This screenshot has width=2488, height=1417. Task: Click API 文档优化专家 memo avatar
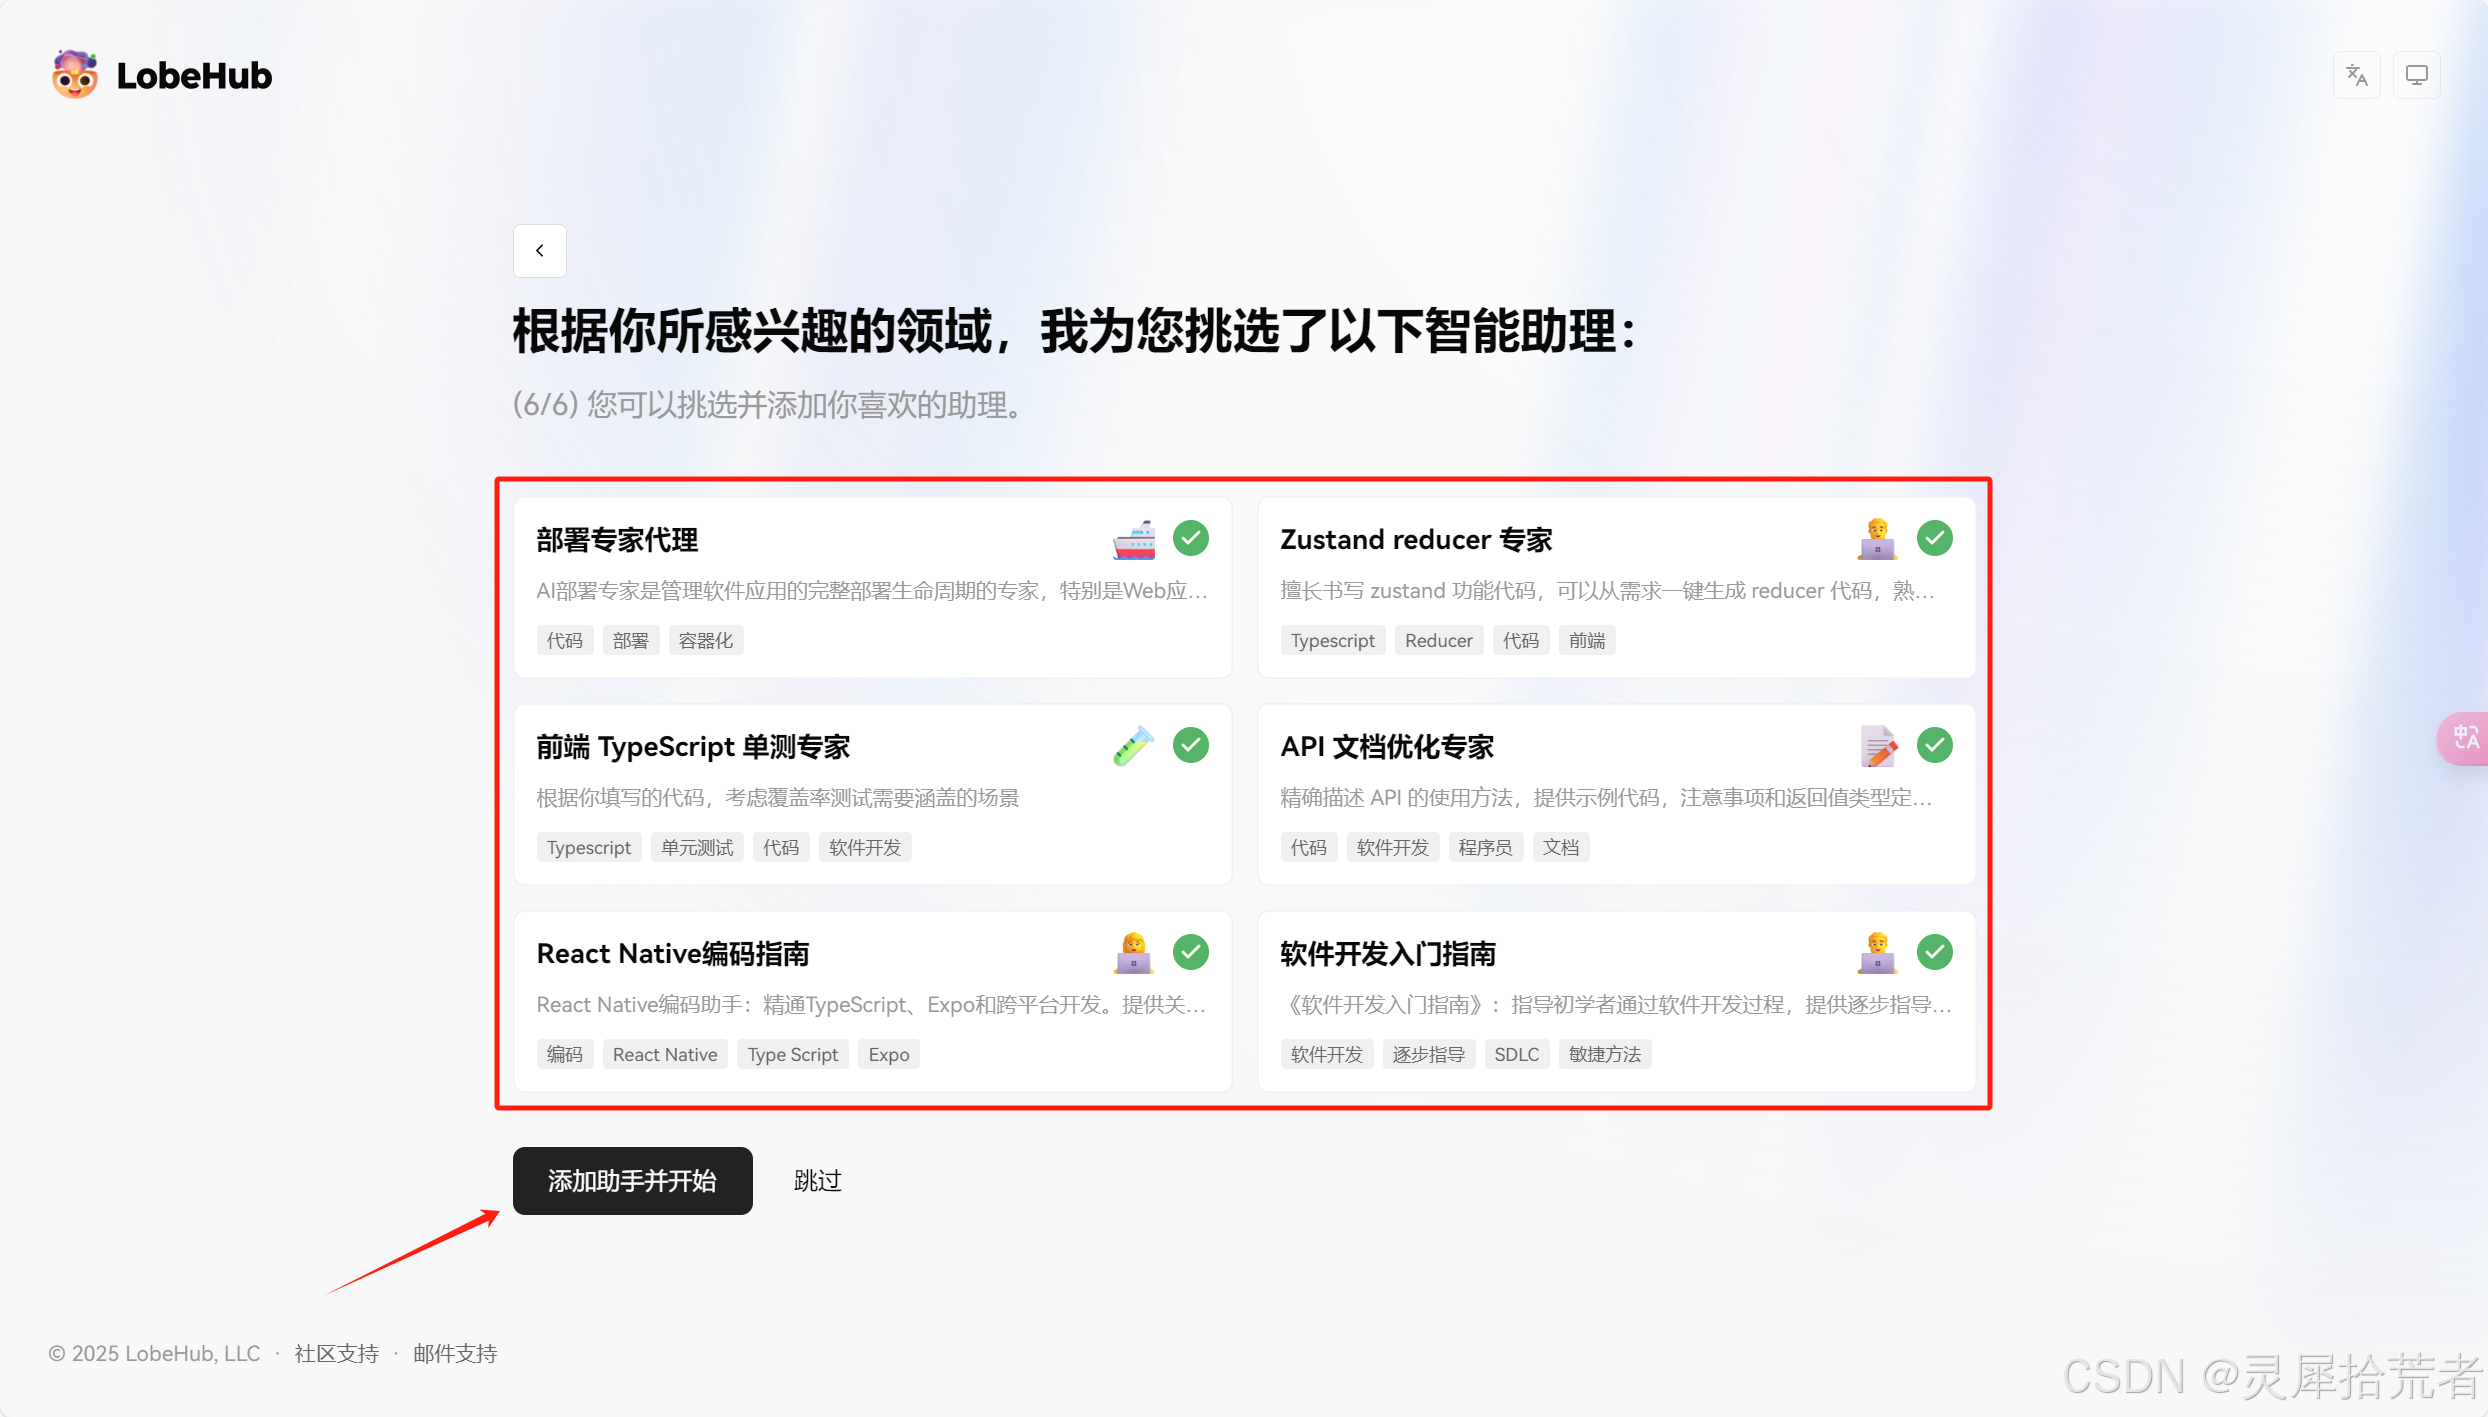point(1877,746)
